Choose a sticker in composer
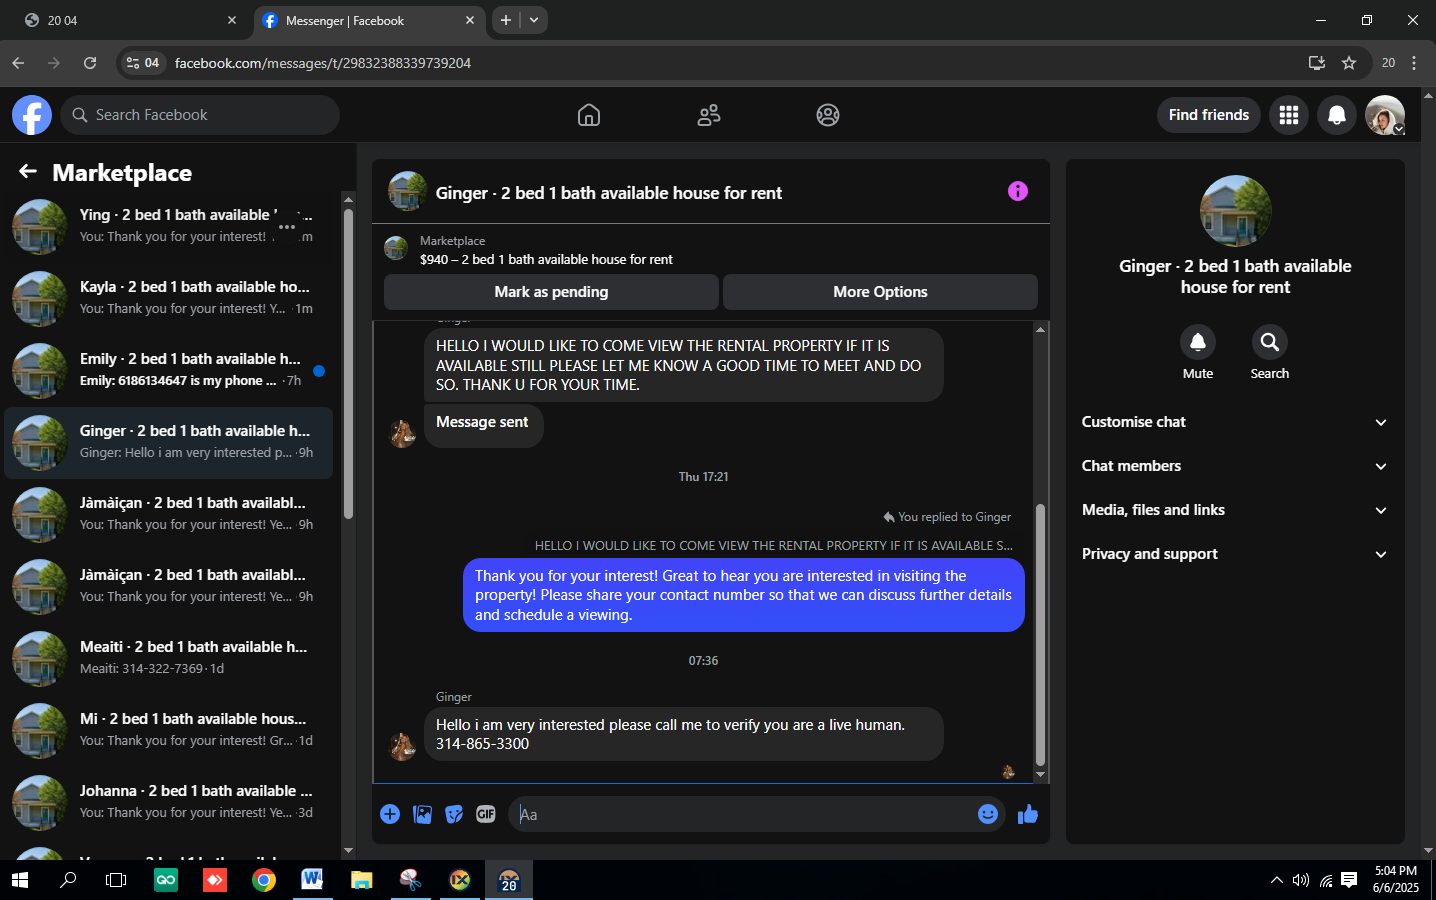This screenshot has height=900, width=1436. (454, 814)
